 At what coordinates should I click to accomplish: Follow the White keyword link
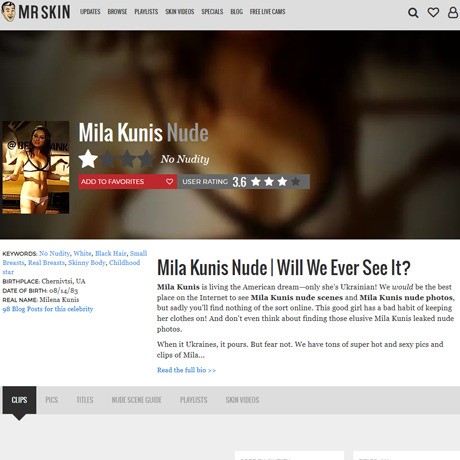(x=82, y=253)
